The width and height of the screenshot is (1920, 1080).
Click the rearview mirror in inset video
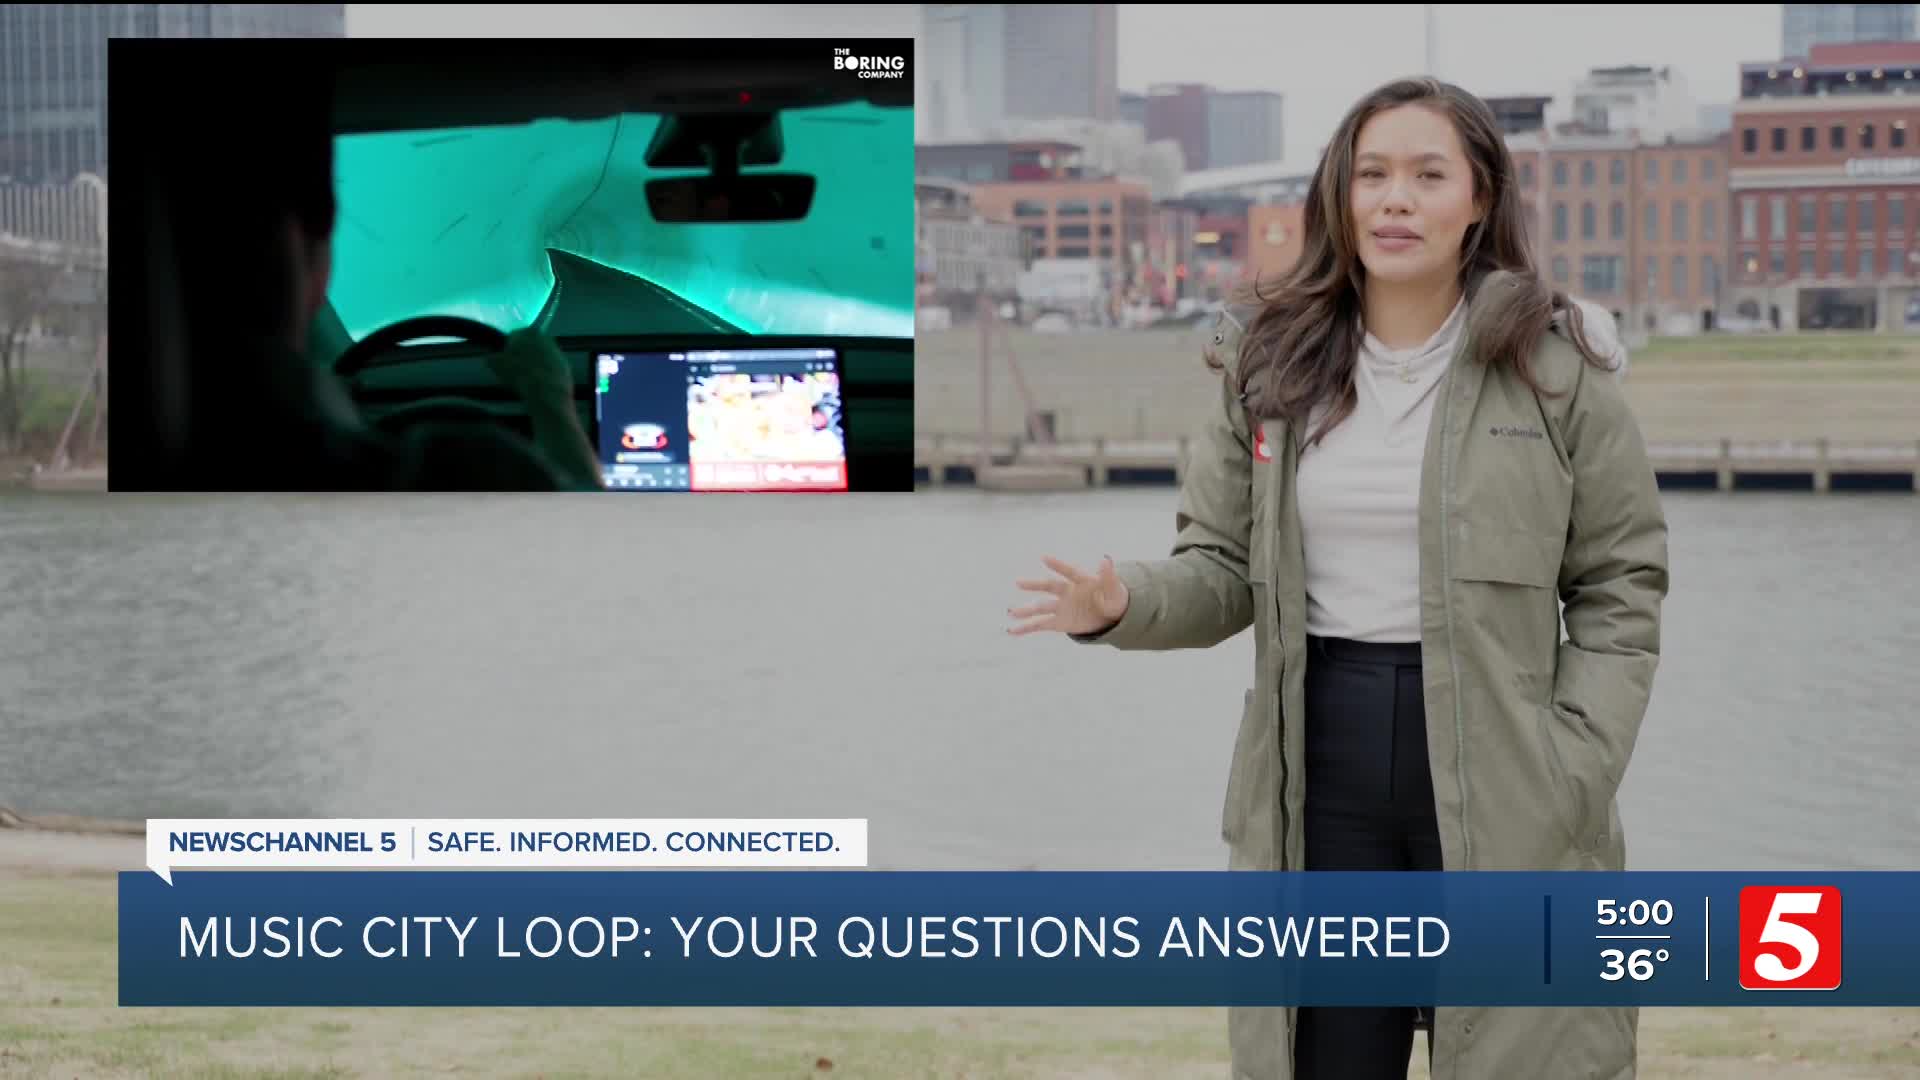pos(729,195)
